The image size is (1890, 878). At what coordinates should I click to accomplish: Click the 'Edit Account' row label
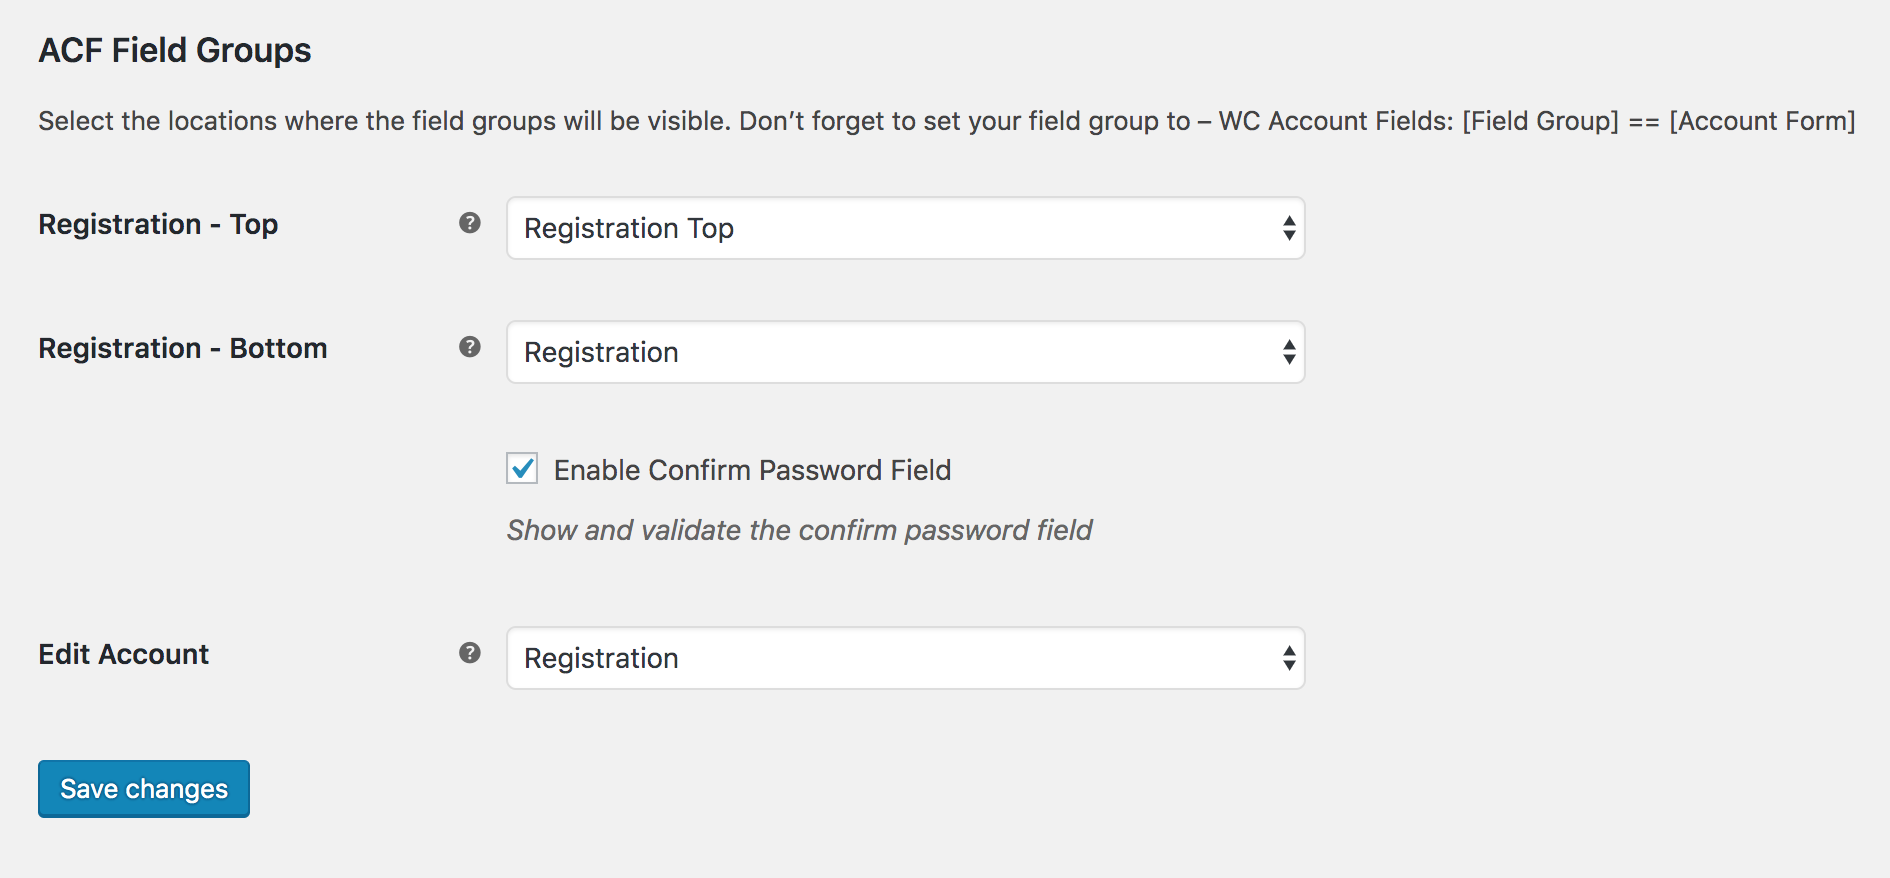point(124,654)
